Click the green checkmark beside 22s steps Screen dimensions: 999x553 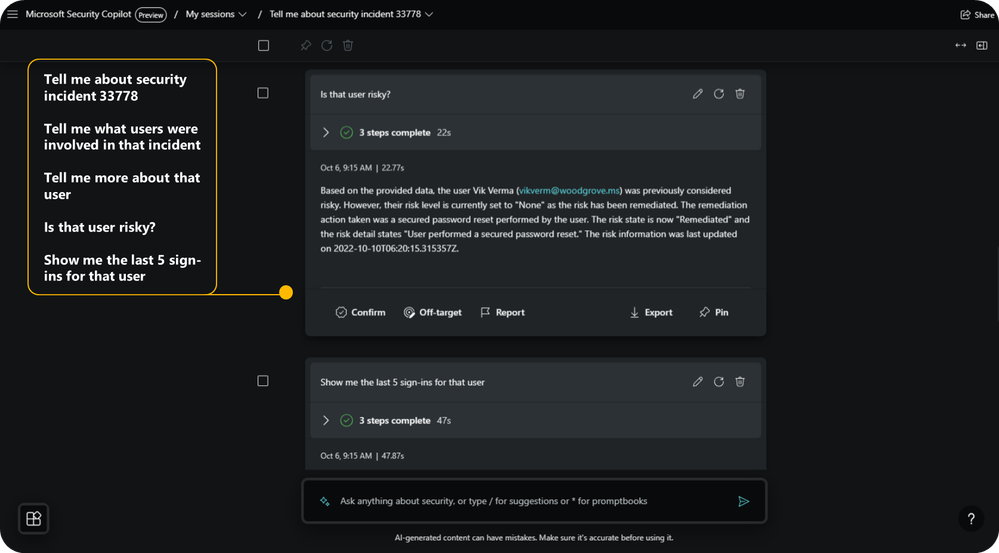[347, 133]
